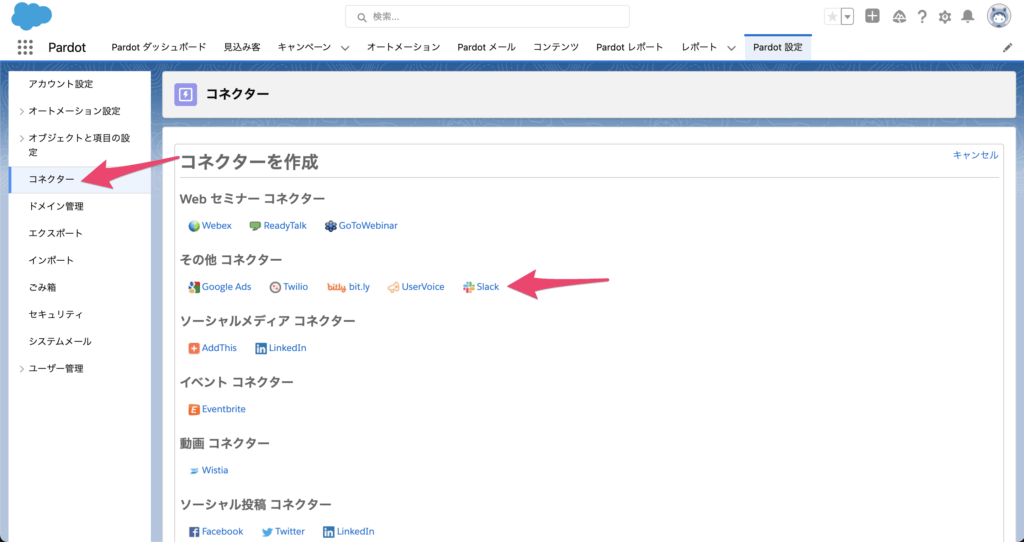Click the LinkedIn icon under social media connectors
This screenshot has height=542, width=1024.
tap(261, 349)
